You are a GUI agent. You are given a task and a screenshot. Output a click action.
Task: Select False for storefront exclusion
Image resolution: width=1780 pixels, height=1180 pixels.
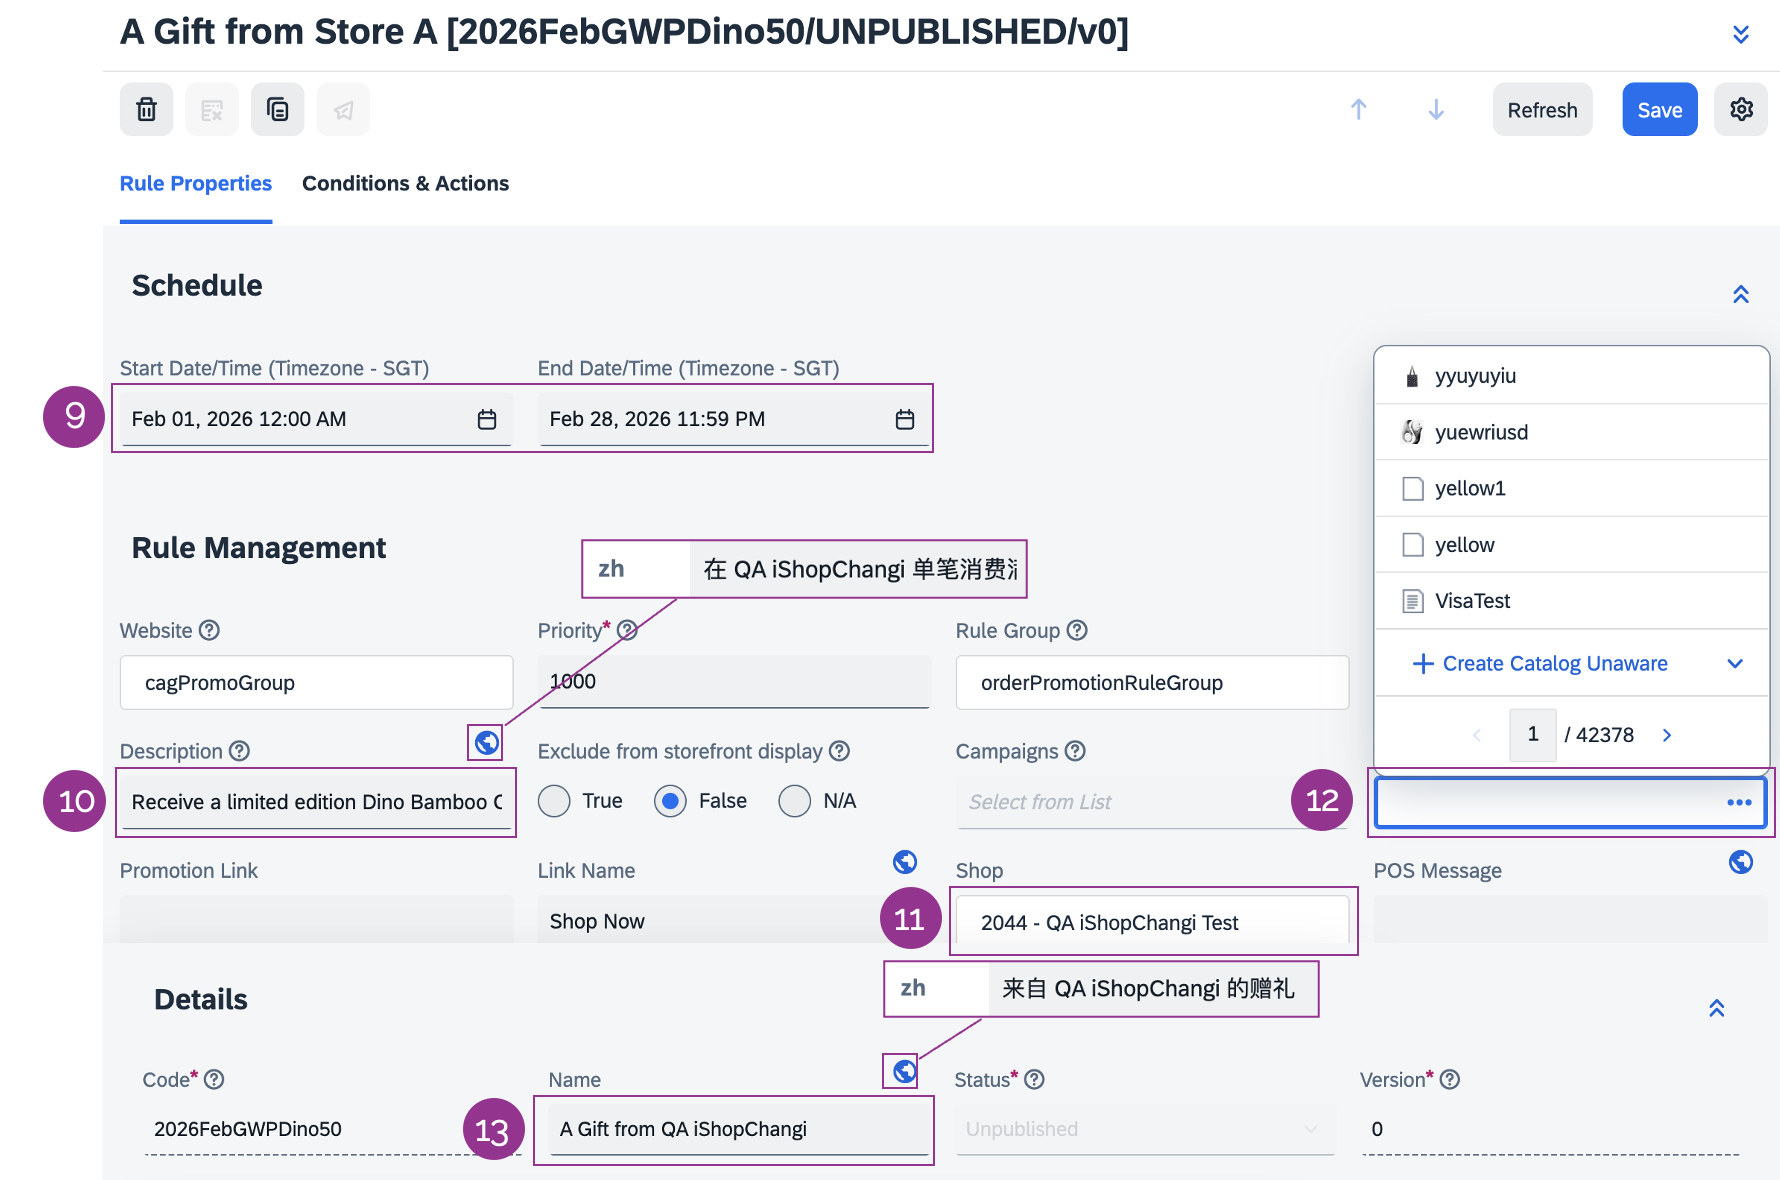(x=670, y=801)
